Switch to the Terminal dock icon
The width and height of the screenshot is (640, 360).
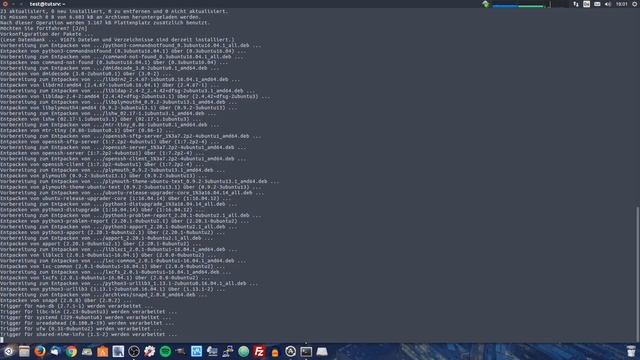(x=306, y=351)
